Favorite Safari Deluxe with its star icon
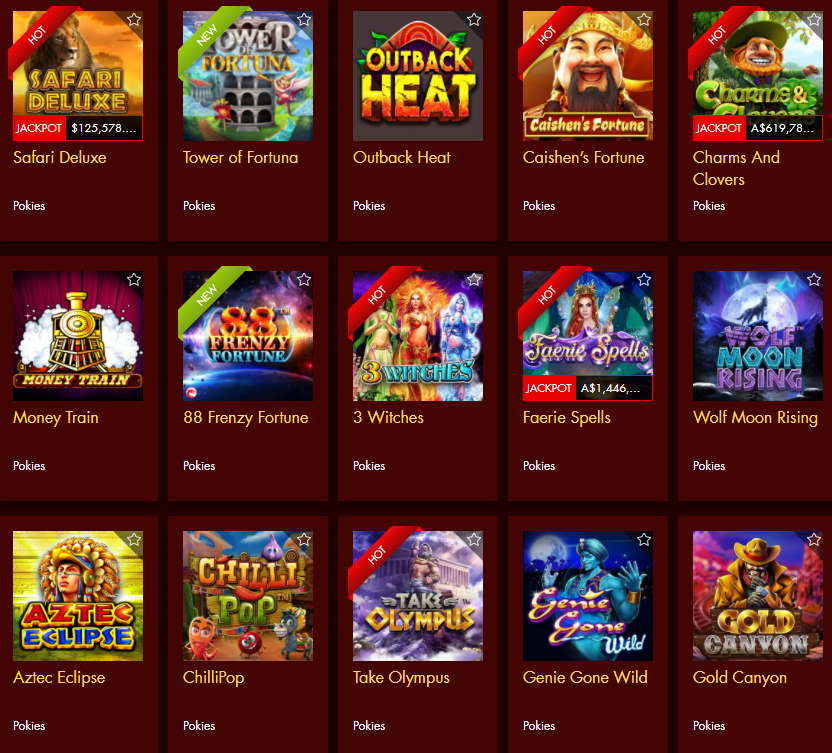Viewport: 832px width, 753px height. point(134,20)
